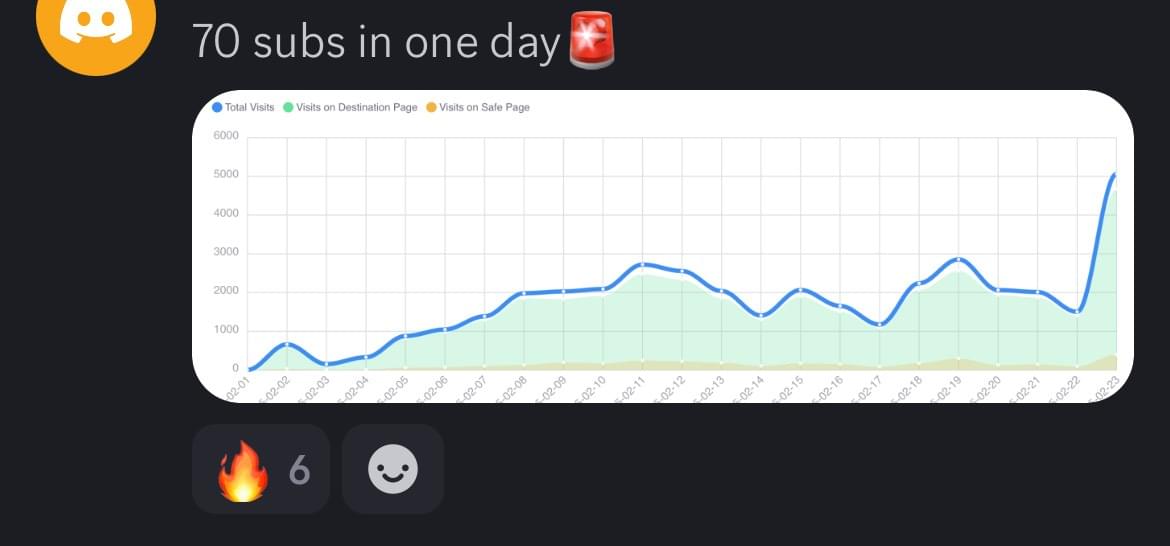Click the 02-19 peak data point
The width and height of the screenshot is (1170, 546).
(x=959, y=260)
